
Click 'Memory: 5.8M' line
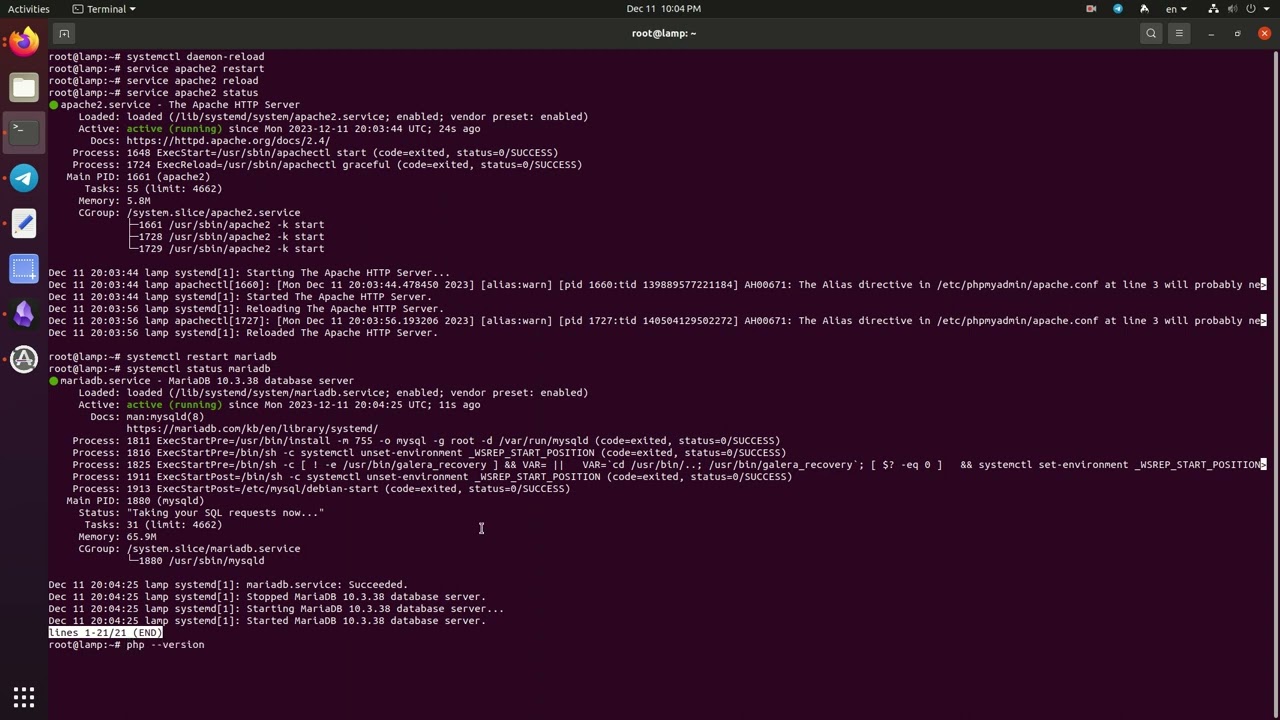tap(114, 201)
